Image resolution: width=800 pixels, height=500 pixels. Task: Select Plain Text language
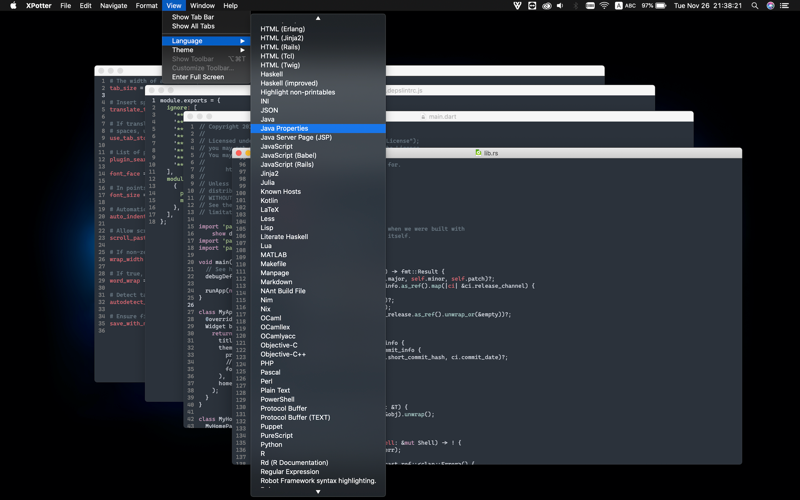(318, 390)
